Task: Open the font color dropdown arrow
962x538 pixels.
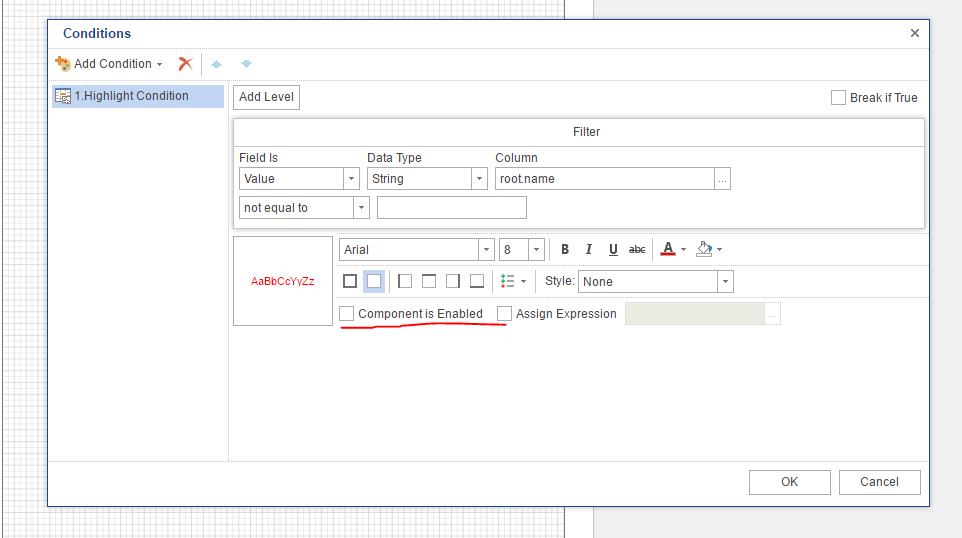Action: [x=683, y=250]
